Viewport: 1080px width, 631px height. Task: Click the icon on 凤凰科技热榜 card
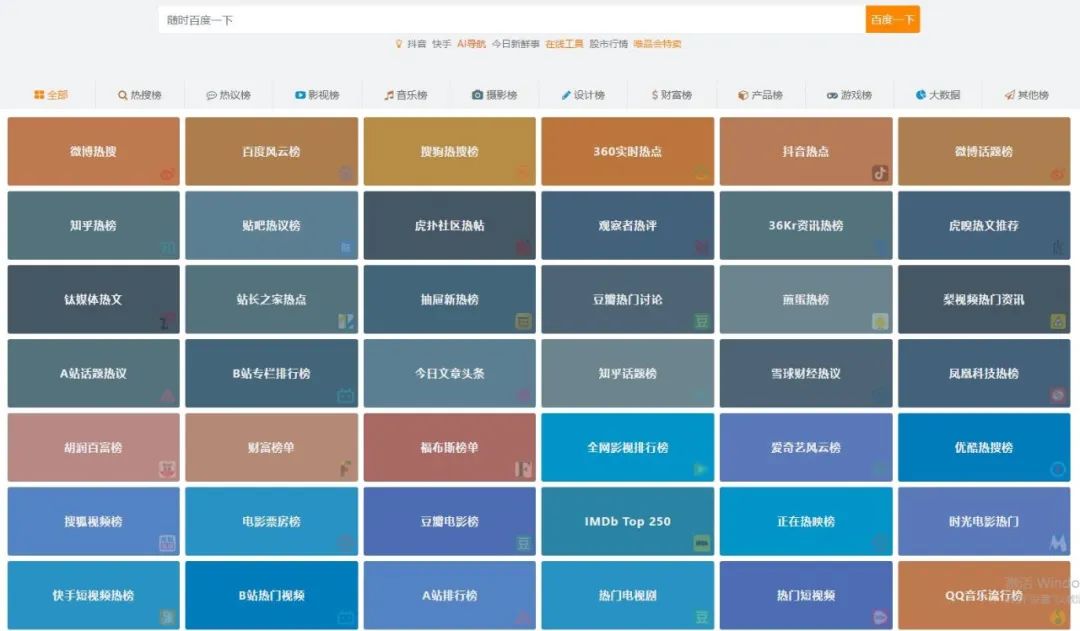coord(1057,395)
